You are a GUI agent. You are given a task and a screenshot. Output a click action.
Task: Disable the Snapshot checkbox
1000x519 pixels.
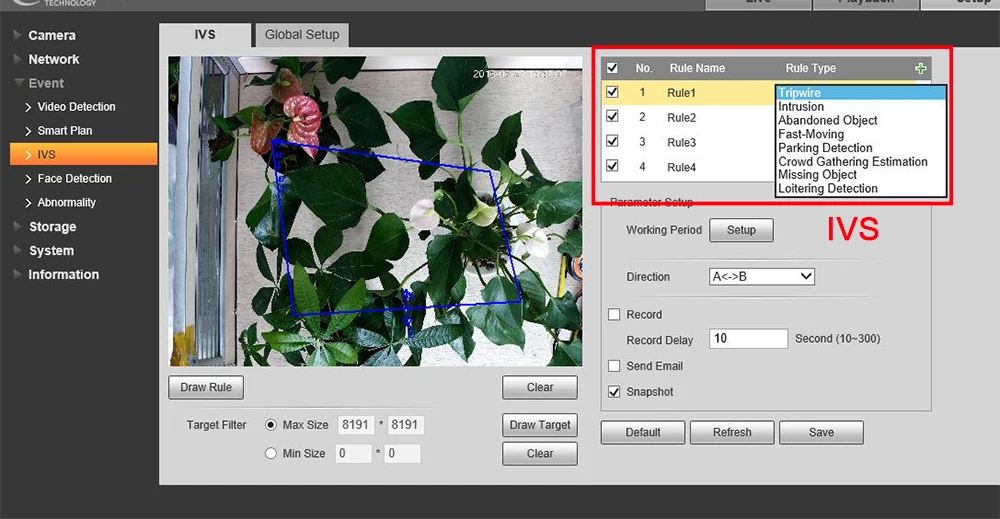point(614,392)
